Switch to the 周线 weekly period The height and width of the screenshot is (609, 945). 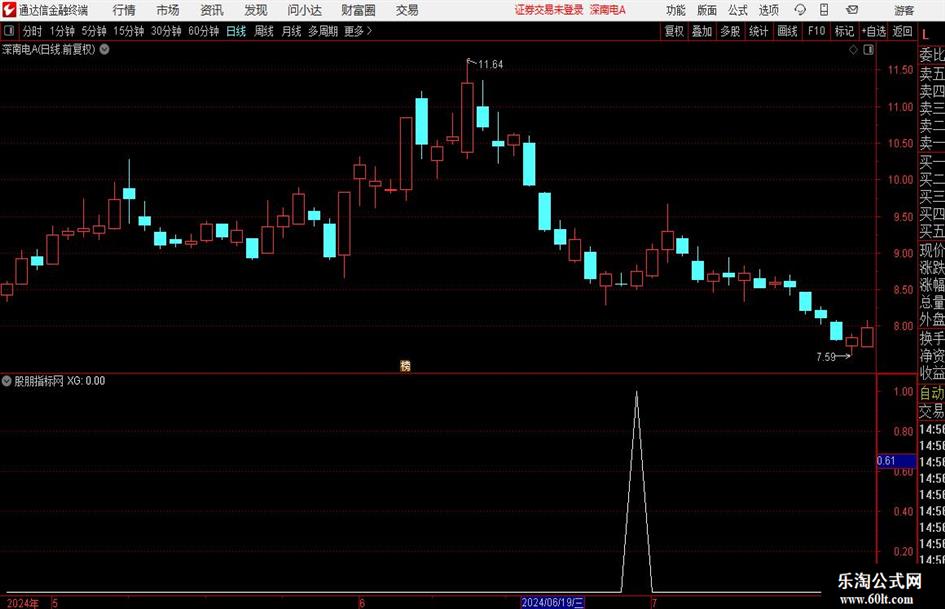point(263,31)
